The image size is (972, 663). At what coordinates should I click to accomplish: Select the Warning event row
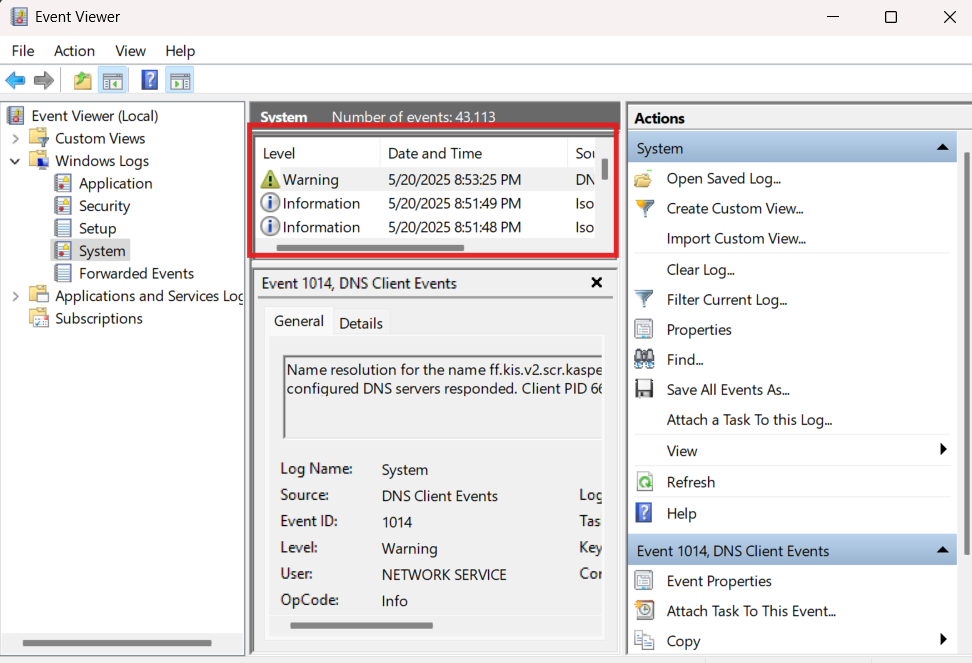(x=420, y=180)
